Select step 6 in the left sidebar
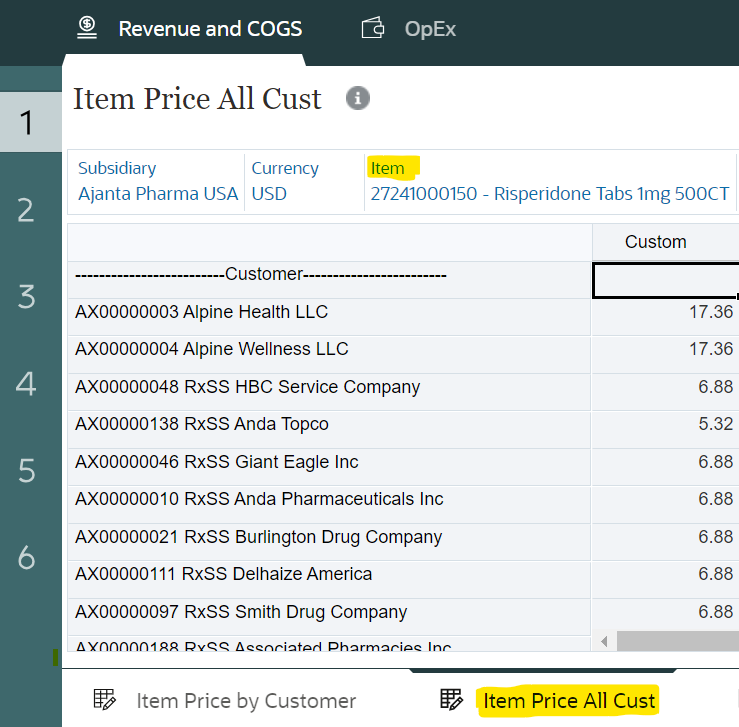Screen dimensions: 739x727 (27, 557)
